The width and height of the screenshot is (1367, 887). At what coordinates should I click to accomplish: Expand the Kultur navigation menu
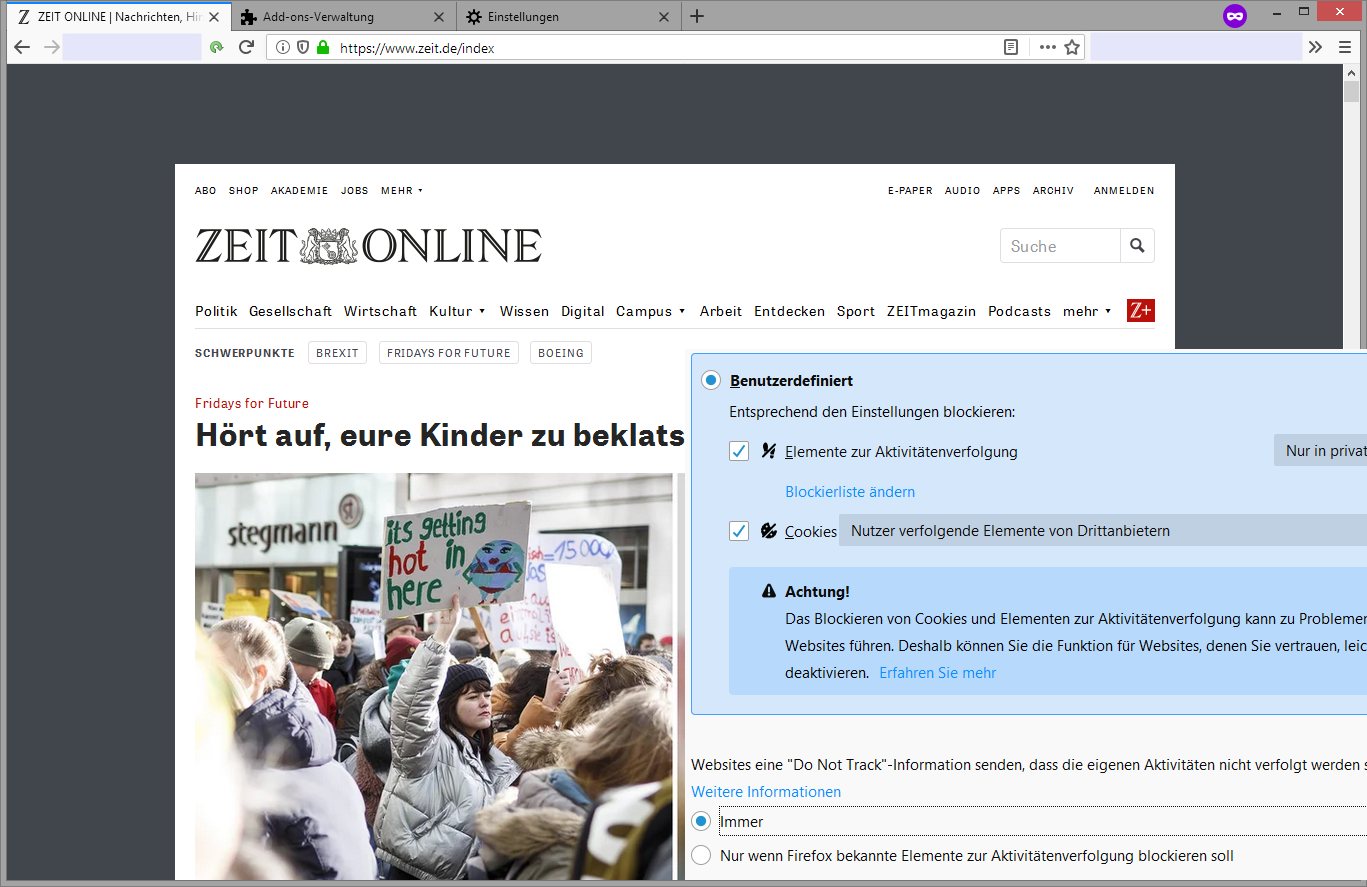[x=457, y=311]
